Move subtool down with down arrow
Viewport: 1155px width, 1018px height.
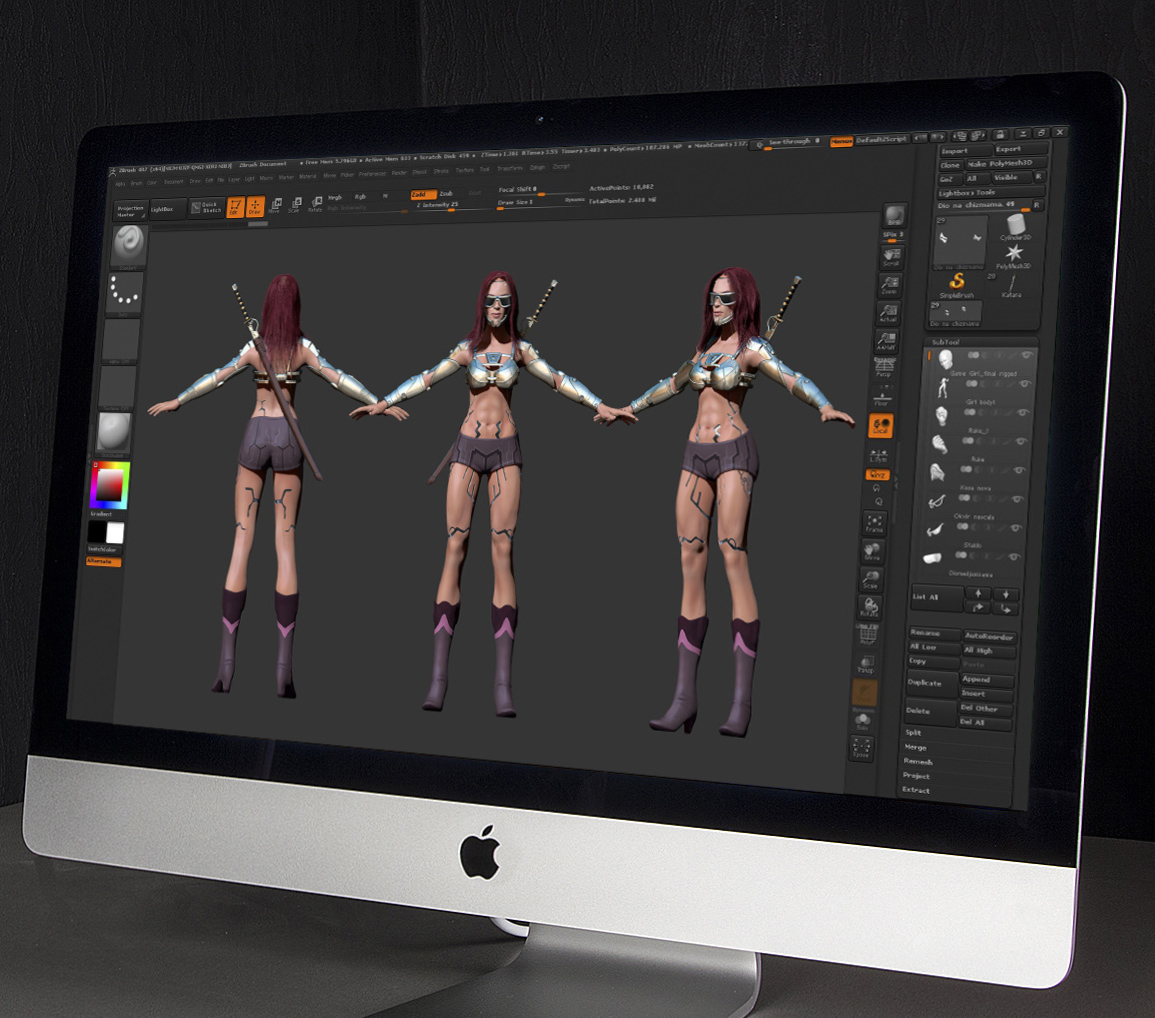[1005, 594]
